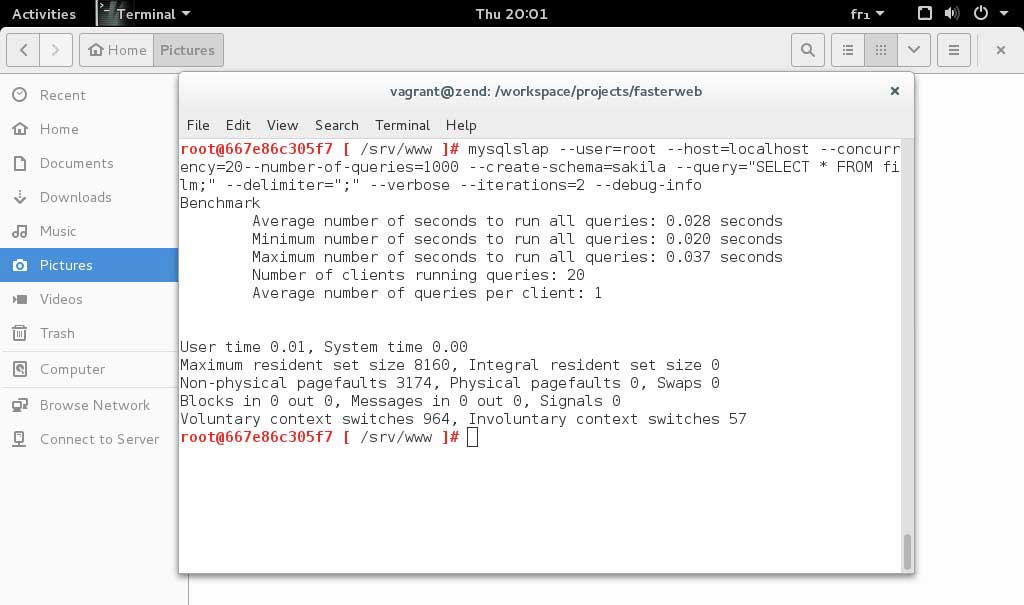Click the terminal title bar text

[546, 91]
